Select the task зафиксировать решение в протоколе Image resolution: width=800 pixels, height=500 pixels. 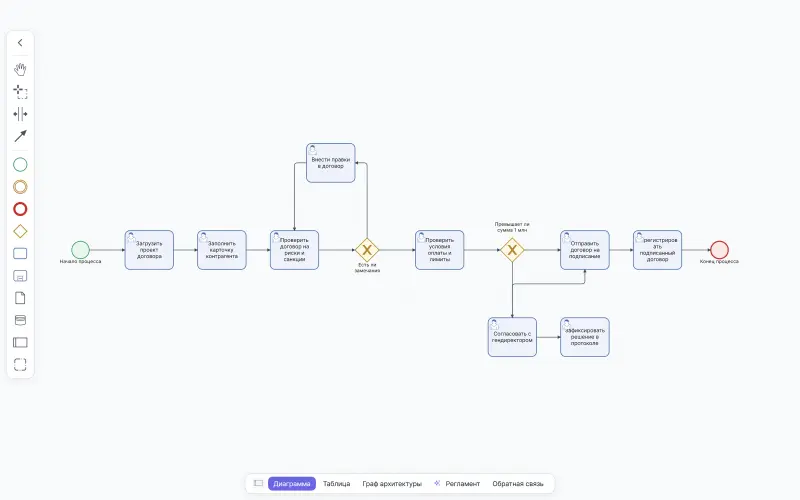(585, 337)
